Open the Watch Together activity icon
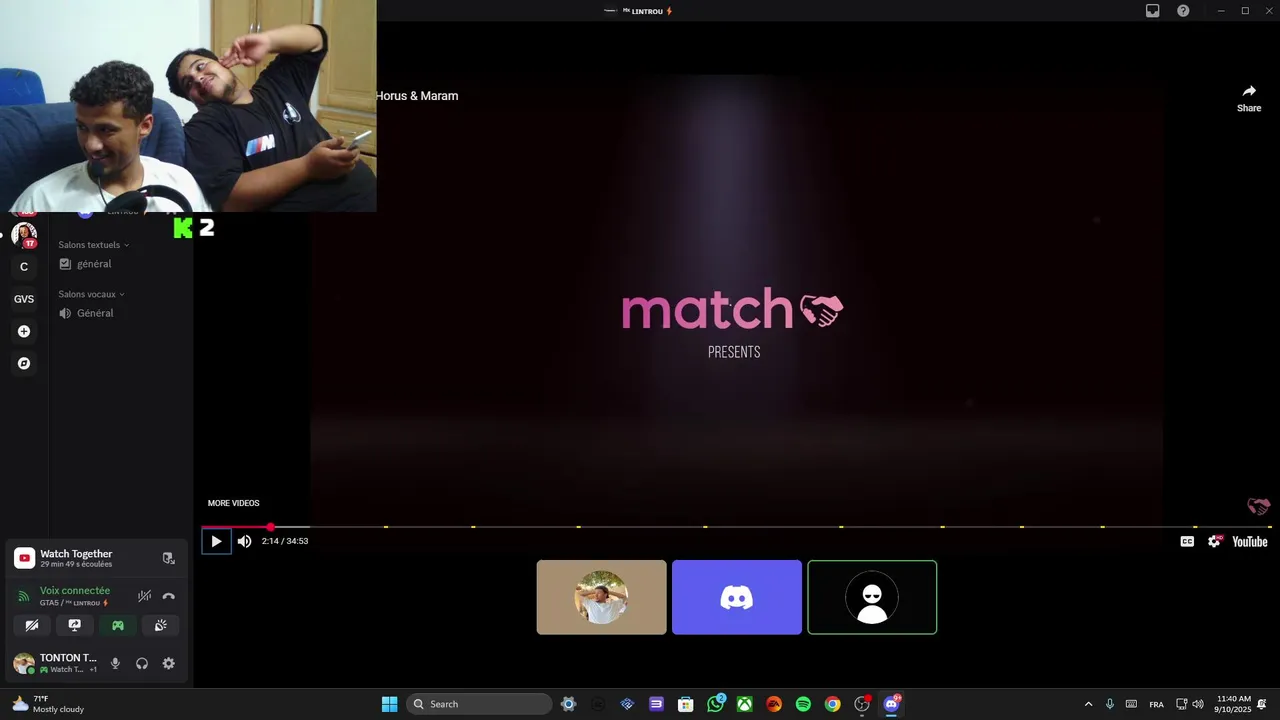Image resolution: width=1280 pixels, height=720 pixels. click(24, 558)
